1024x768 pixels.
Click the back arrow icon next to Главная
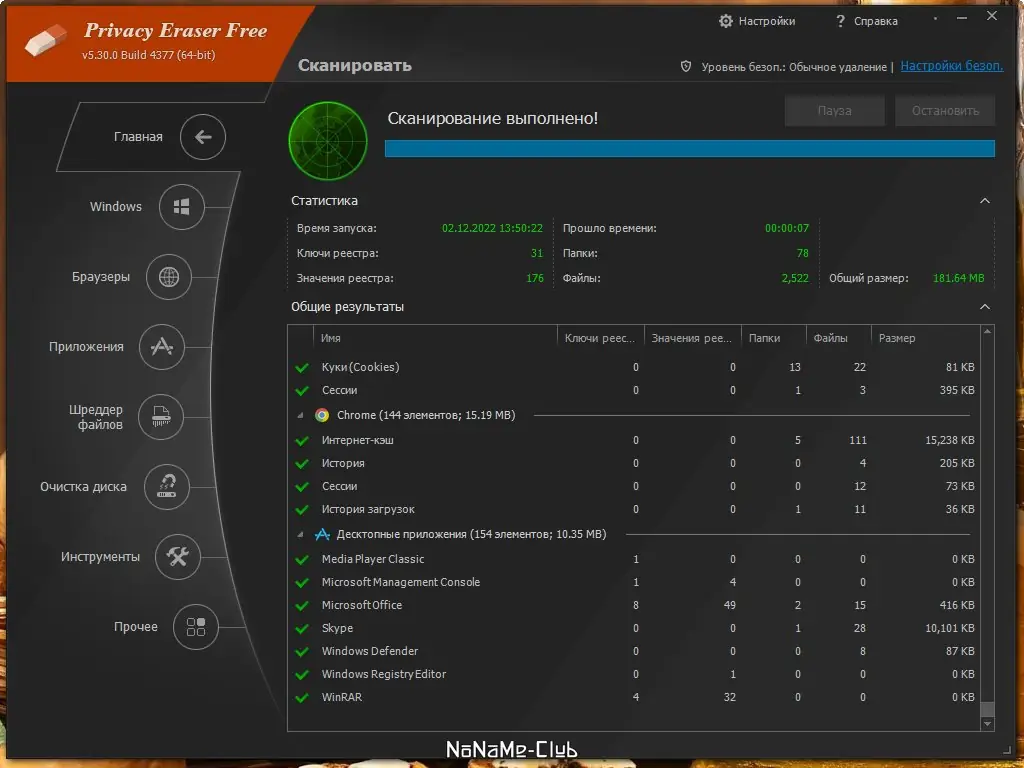203,136
